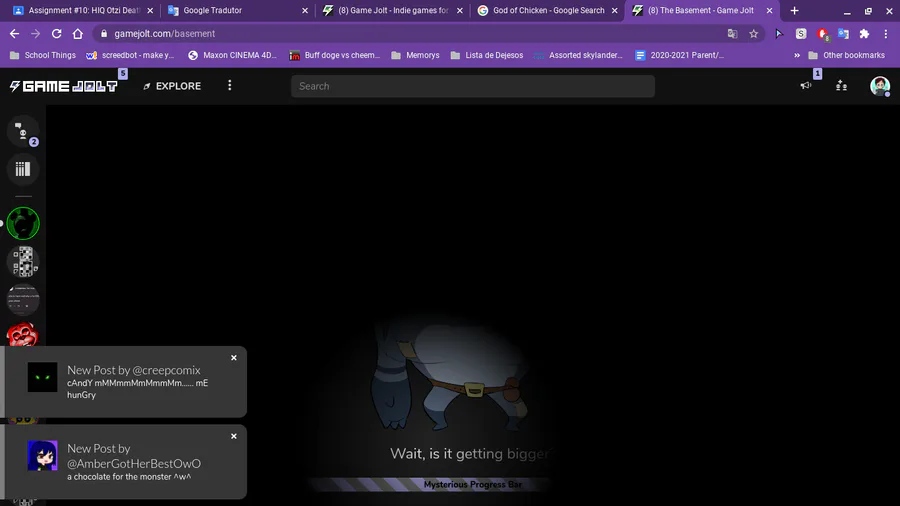Viewport: 900px width, 506px height.
Task: Close the Google Tradutor tab
Action: (305, 10)
